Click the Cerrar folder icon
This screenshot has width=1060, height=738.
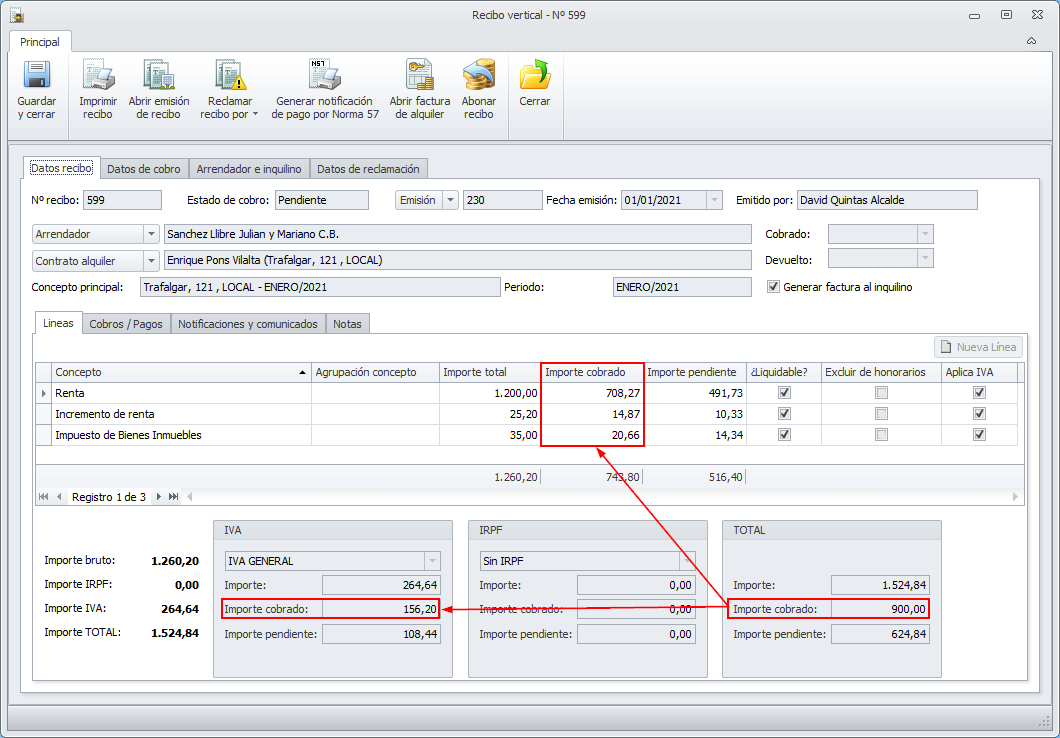(534, 77)
